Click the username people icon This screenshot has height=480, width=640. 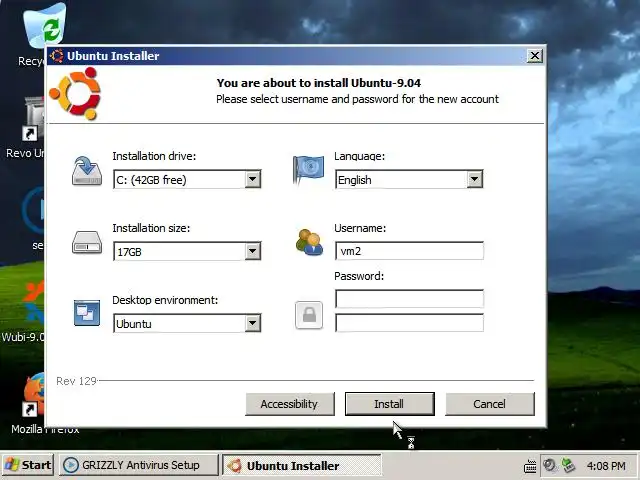coord(309,242)
